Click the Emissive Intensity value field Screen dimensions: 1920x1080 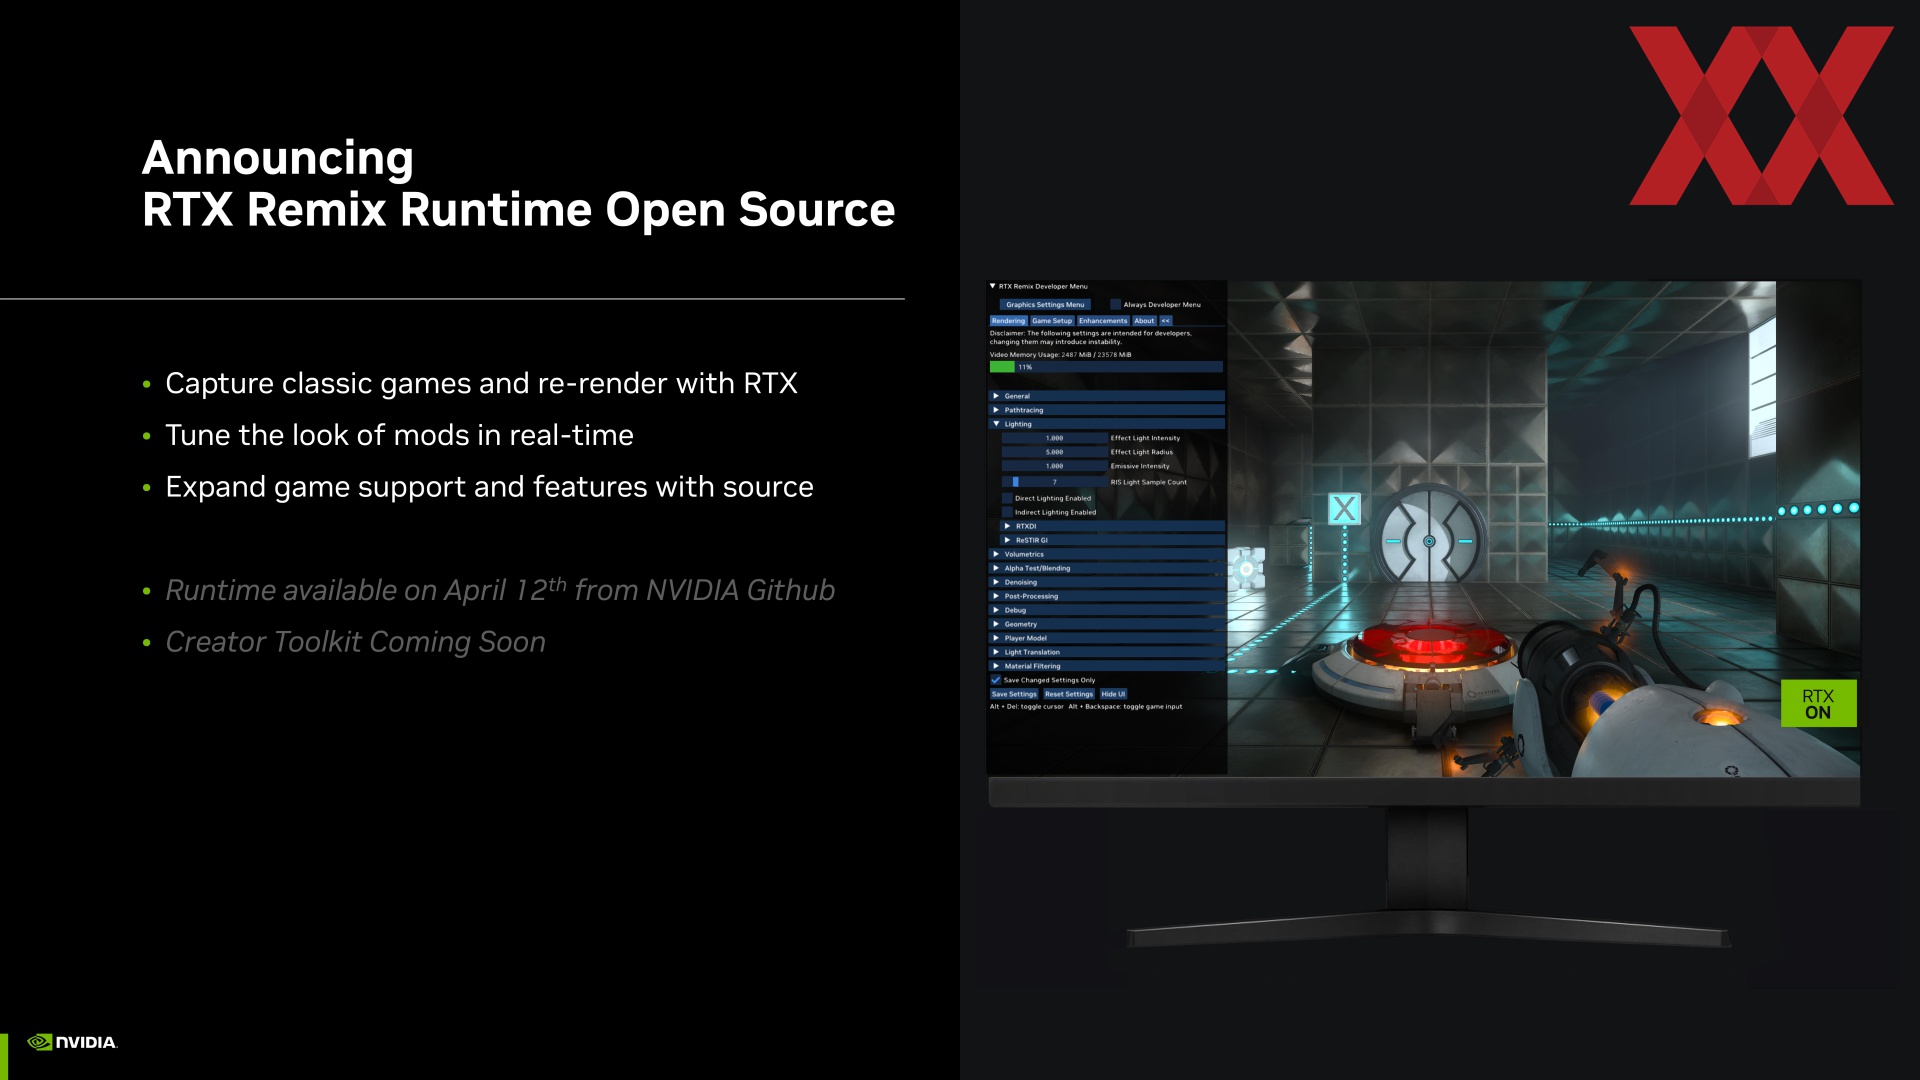click(1054, 466)
